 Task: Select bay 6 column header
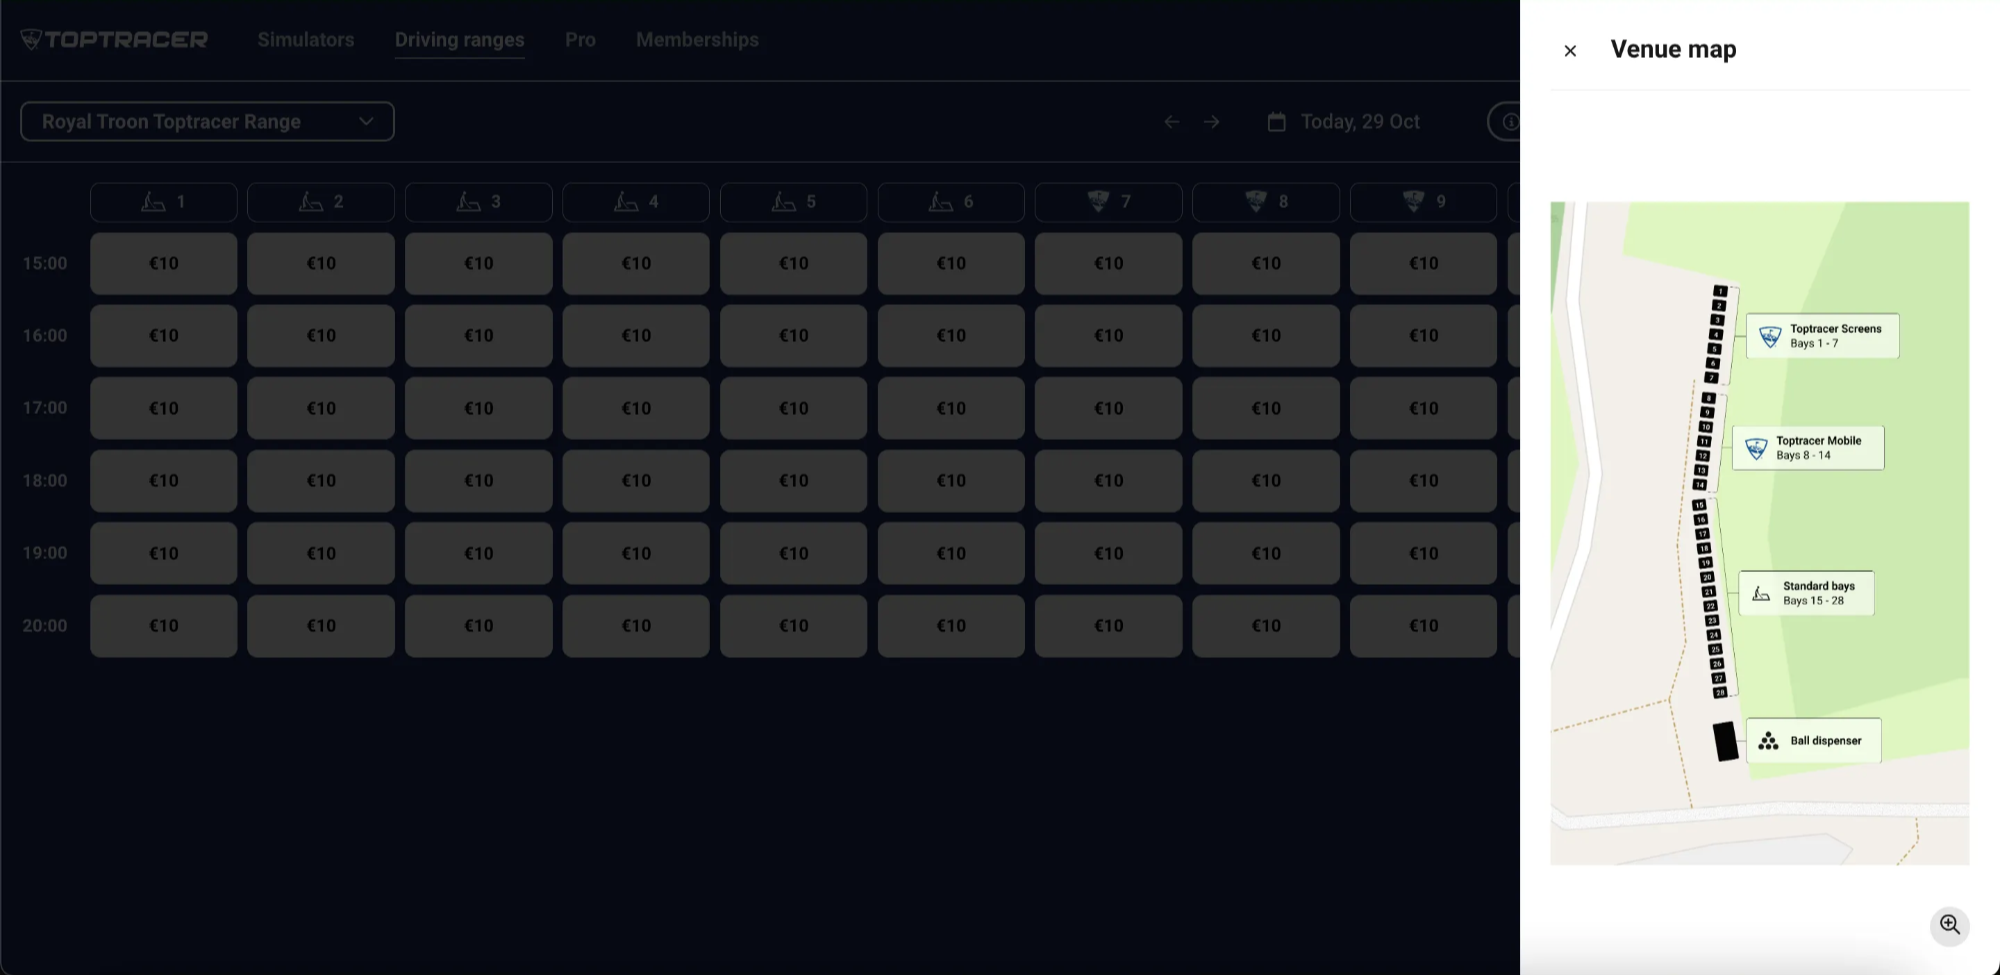(x=951, y=202)
